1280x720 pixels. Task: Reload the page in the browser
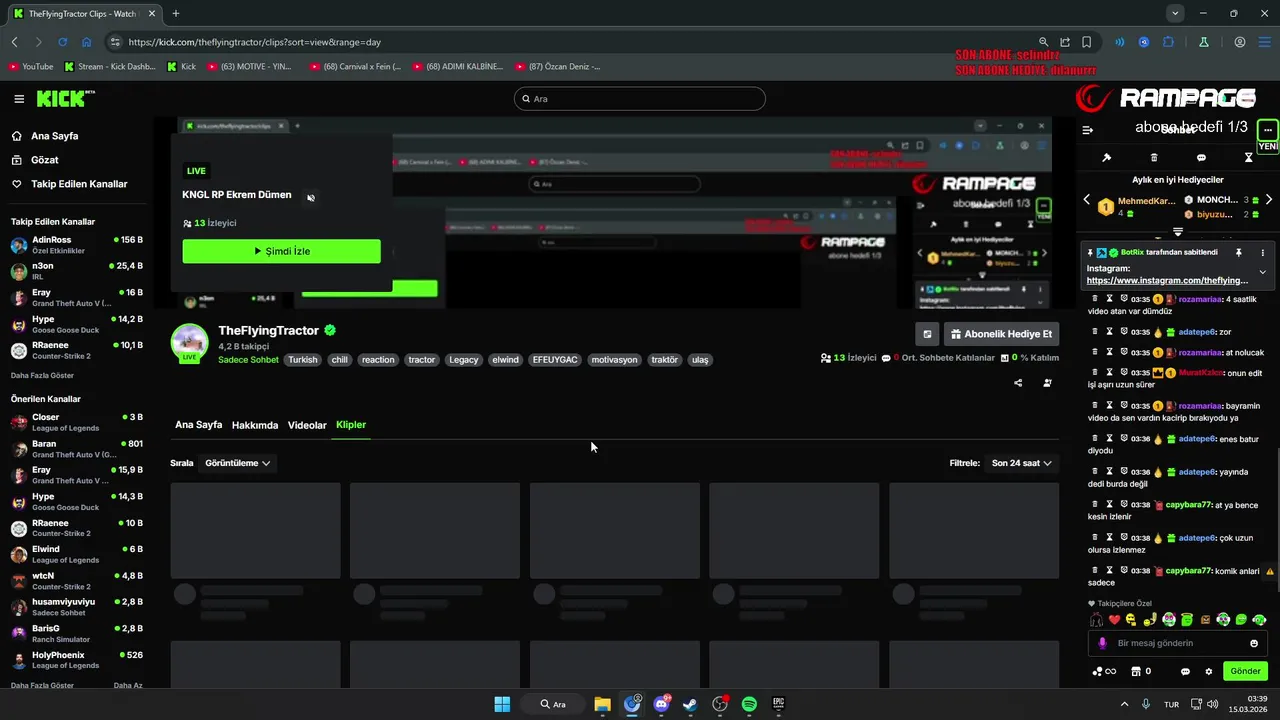click(x=62, y=42)
